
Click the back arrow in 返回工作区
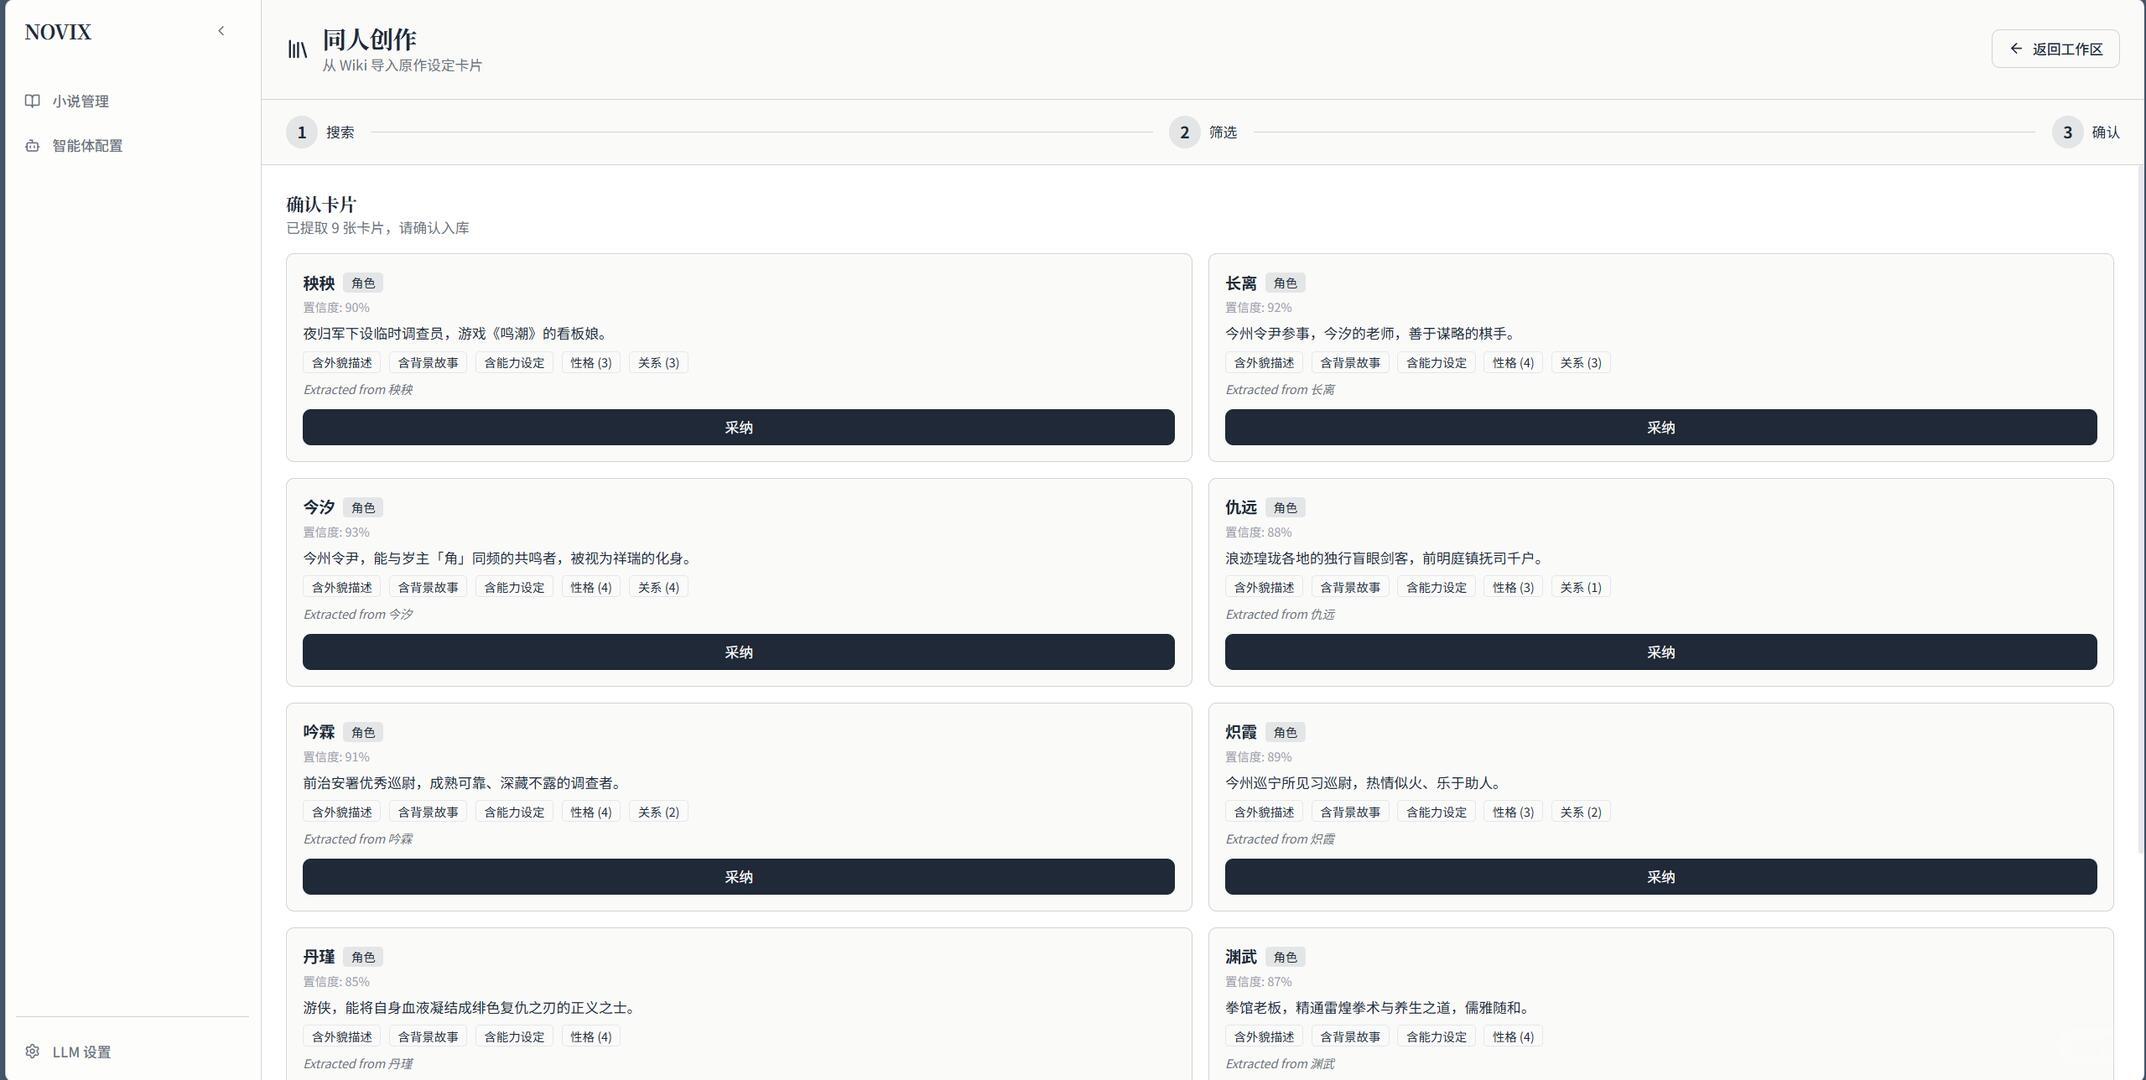2016,48
